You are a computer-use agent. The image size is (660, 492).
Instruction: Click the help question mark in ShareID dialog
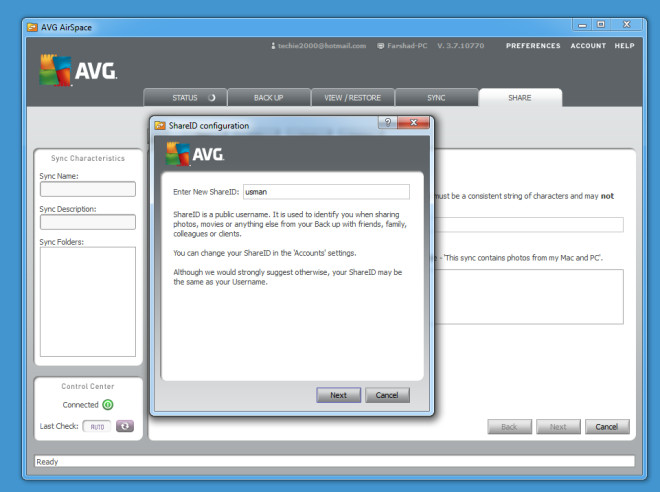388,122
